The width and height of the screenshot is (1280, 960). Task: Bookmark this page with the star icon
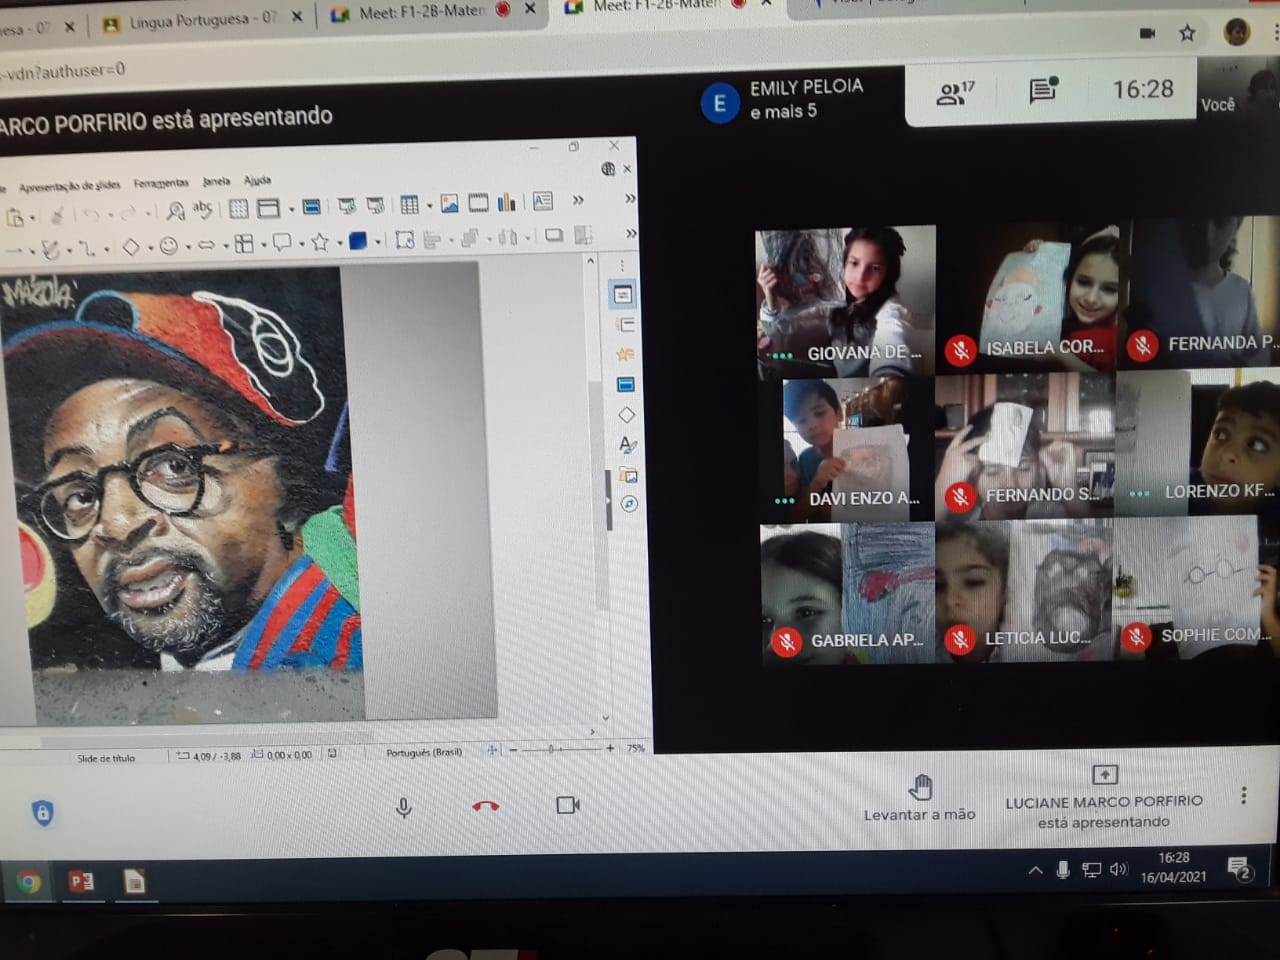coord(1187,33)
